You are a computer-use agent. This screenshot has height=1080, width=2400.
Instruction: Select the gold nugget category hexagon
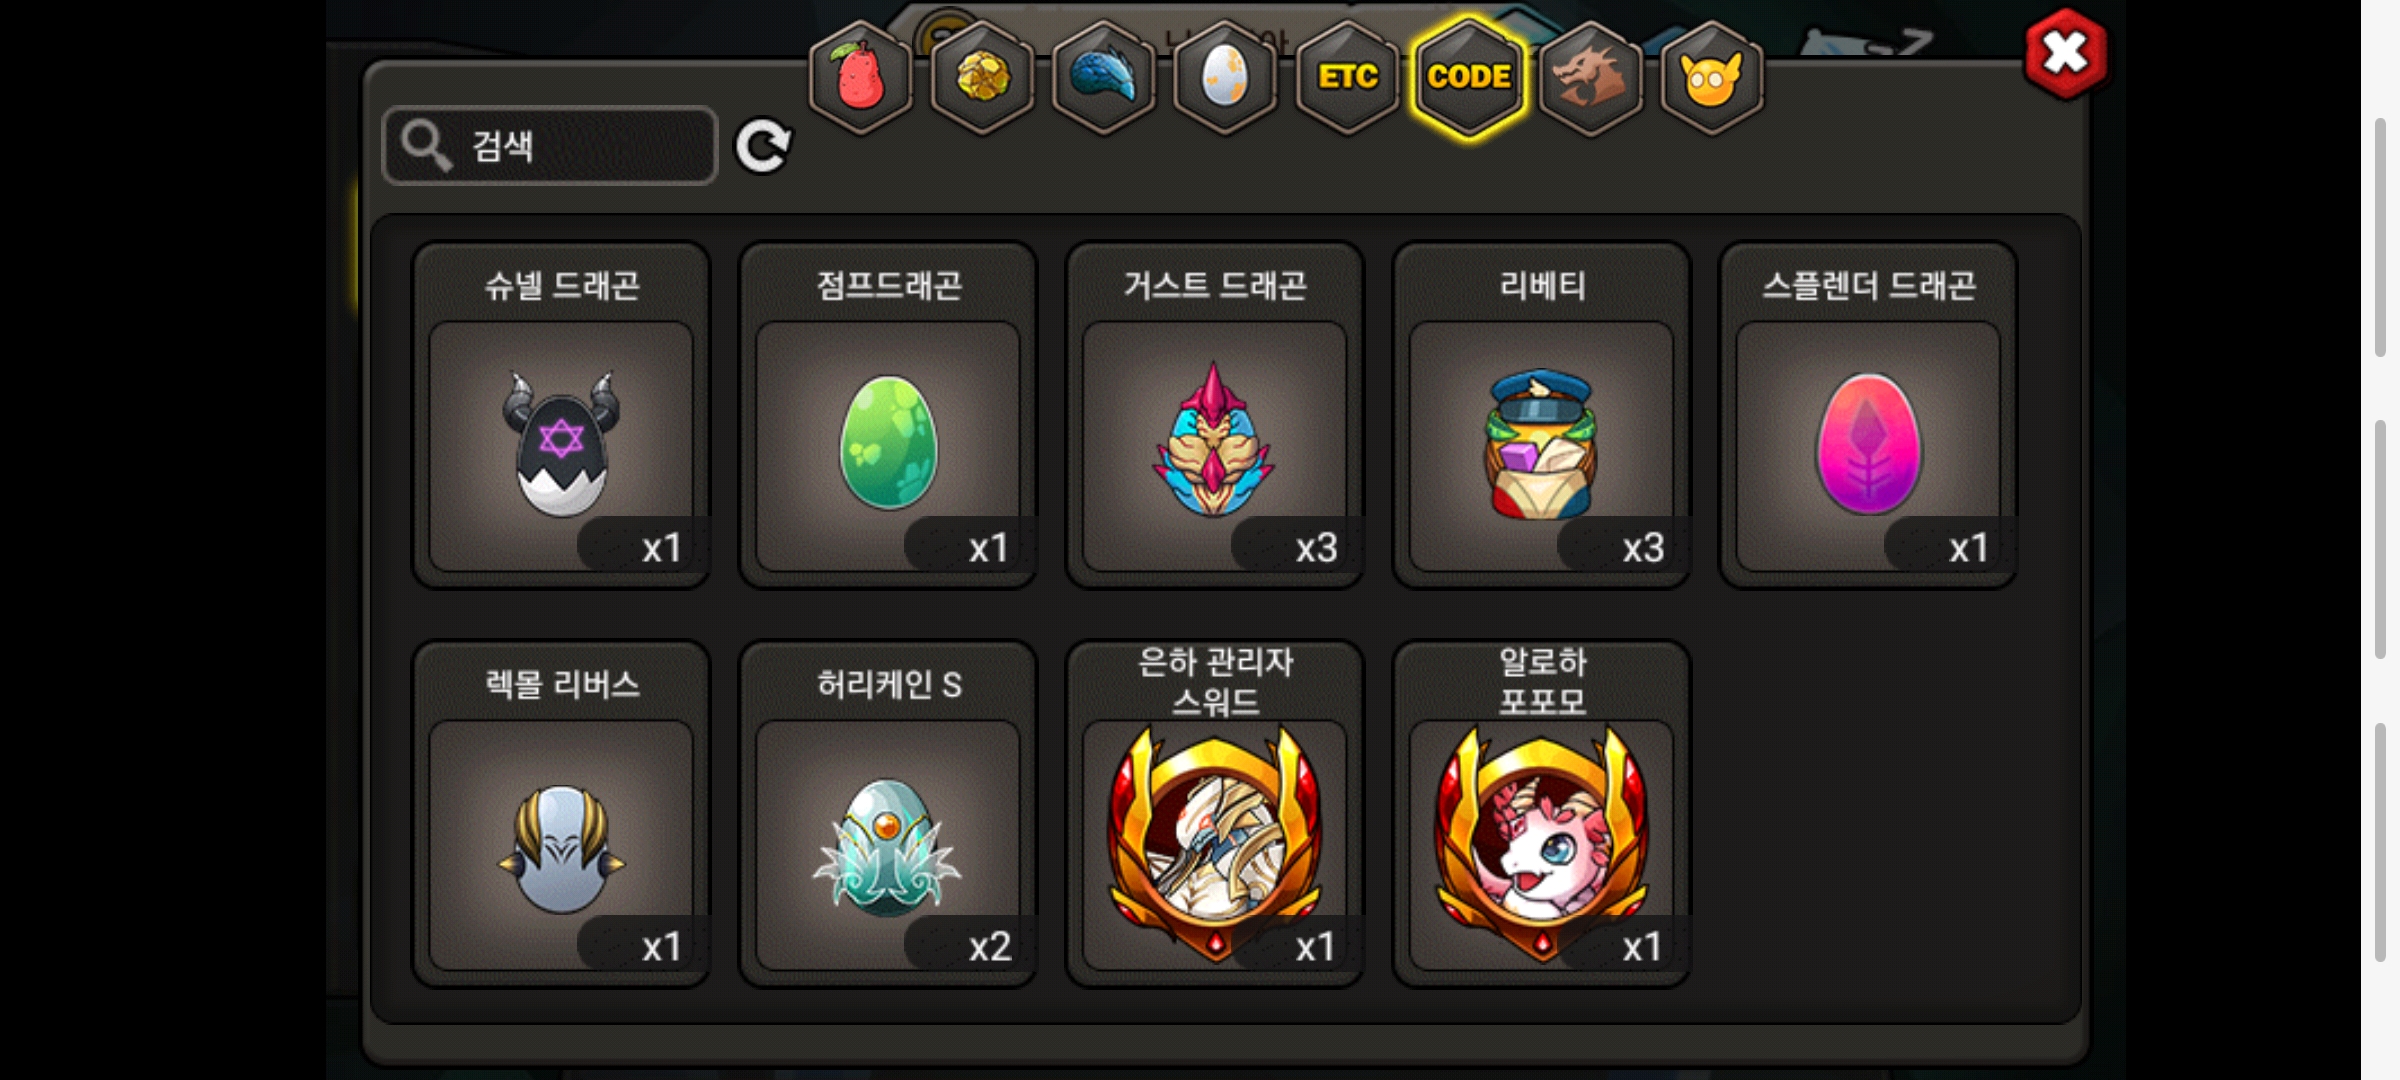tap(982, 77)
